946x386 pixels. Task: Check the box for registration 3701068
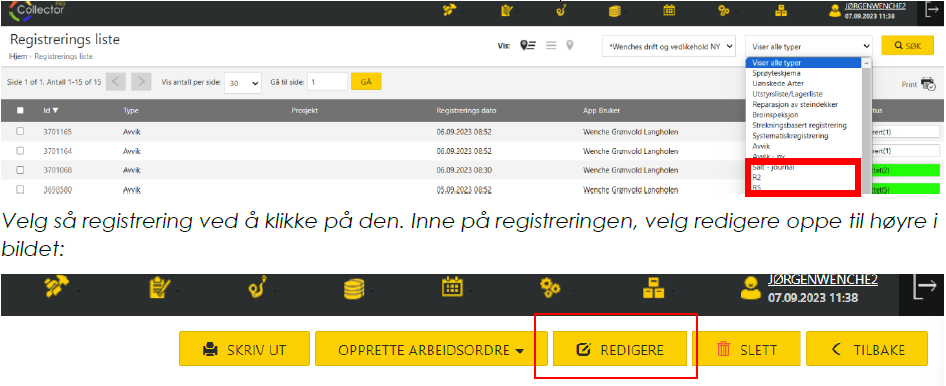click(21, 170)
